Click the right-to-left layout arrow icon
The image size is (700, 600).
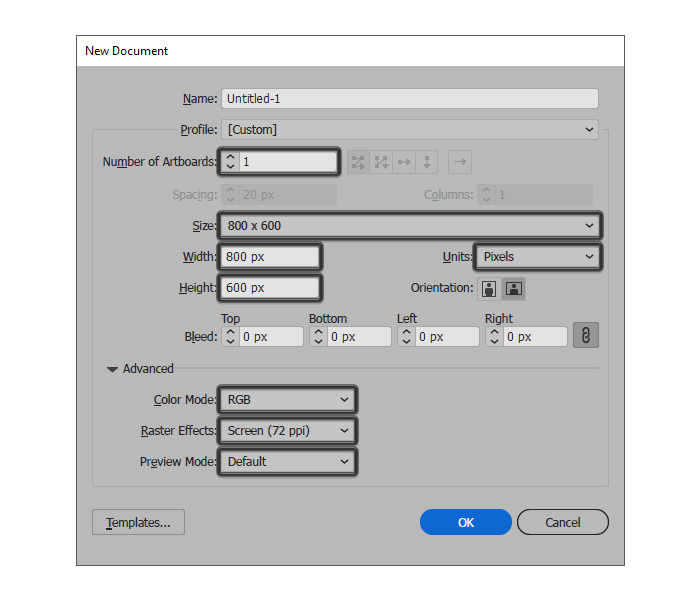[460, 162]
